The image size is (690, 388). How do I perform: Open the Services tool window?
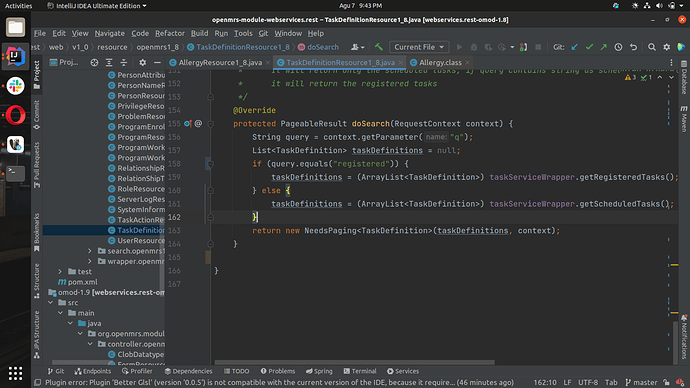403,371
